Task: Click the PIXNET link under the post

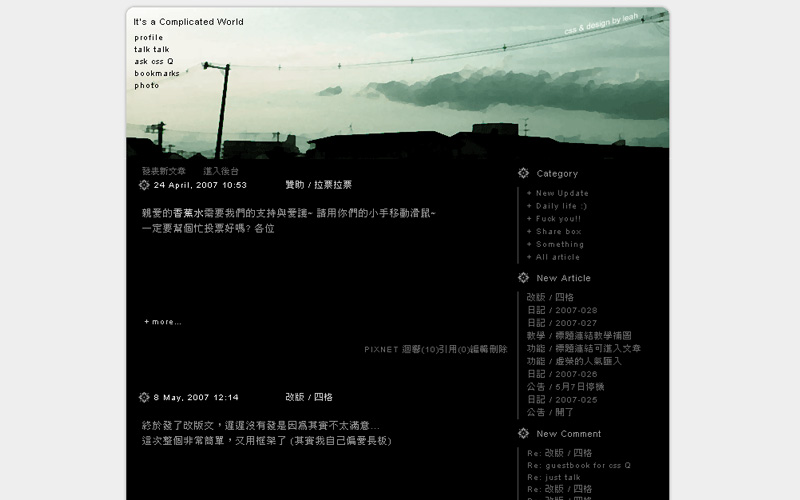Action: 381,349
